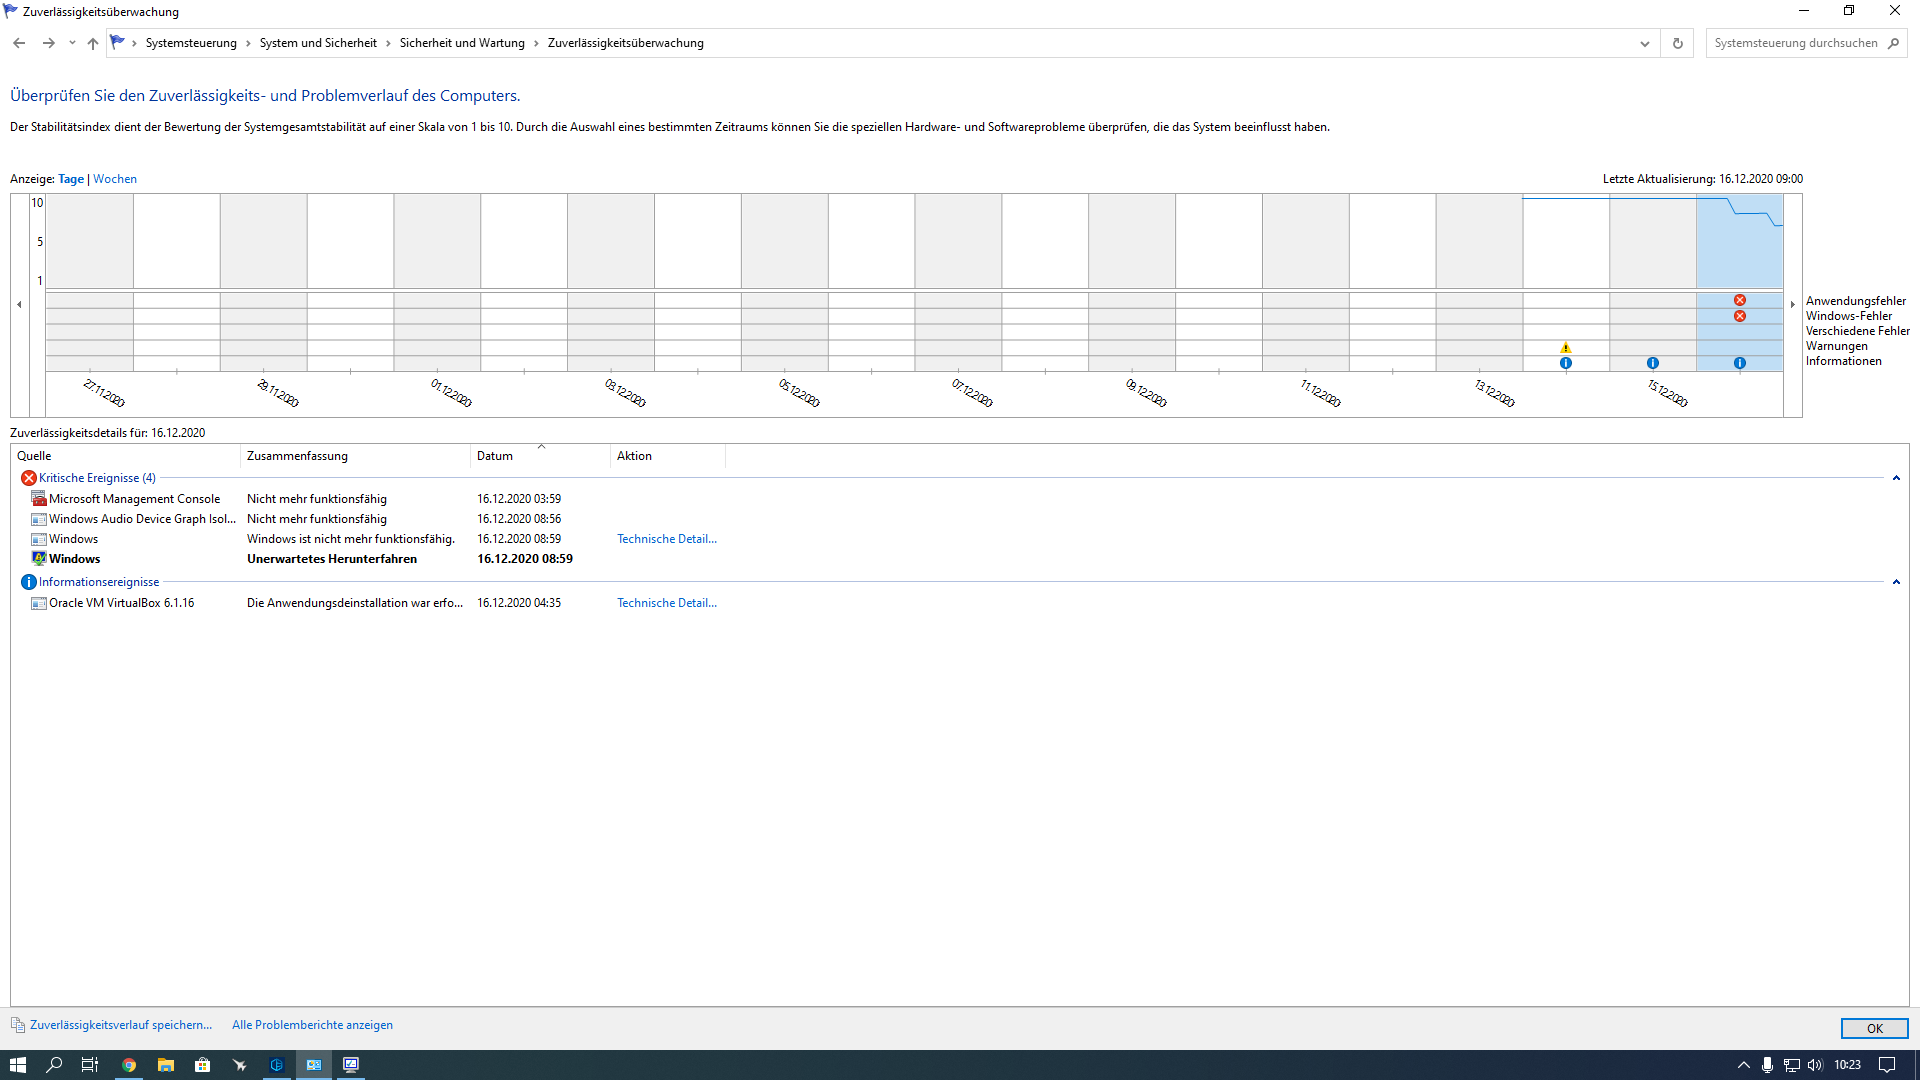The width and height of the screenshot is (1920, 1080).
Task: Switch view to Tage
Action: click(x=71, y=179)
